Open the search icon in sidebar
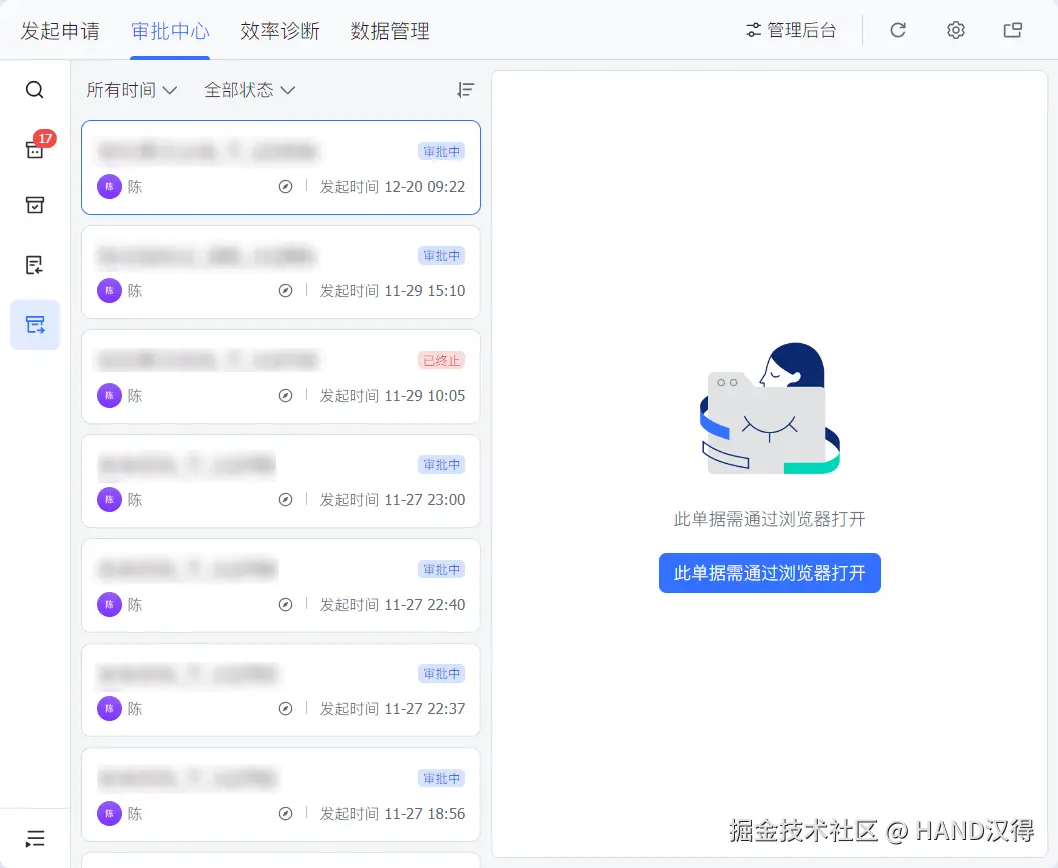 (x=34, y=90)
